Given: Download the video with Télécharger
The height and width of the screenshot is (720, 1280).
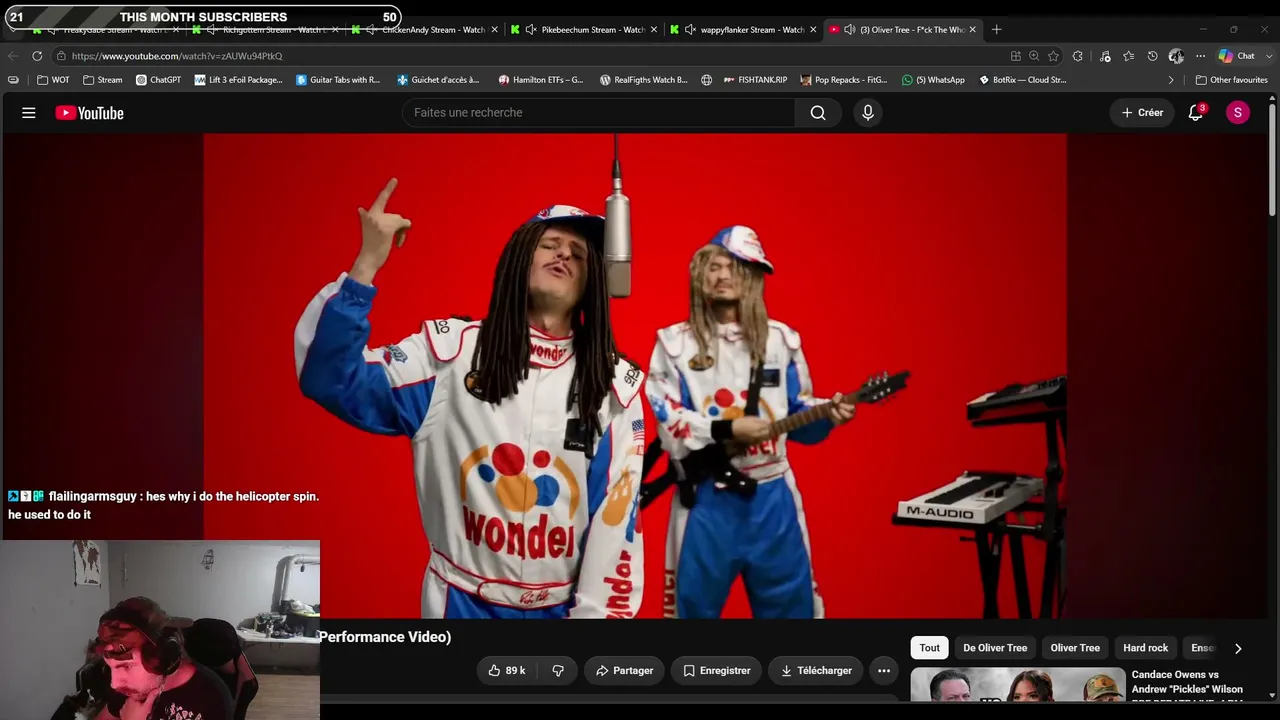Looking at the screenshot, I should click(816, 671).
